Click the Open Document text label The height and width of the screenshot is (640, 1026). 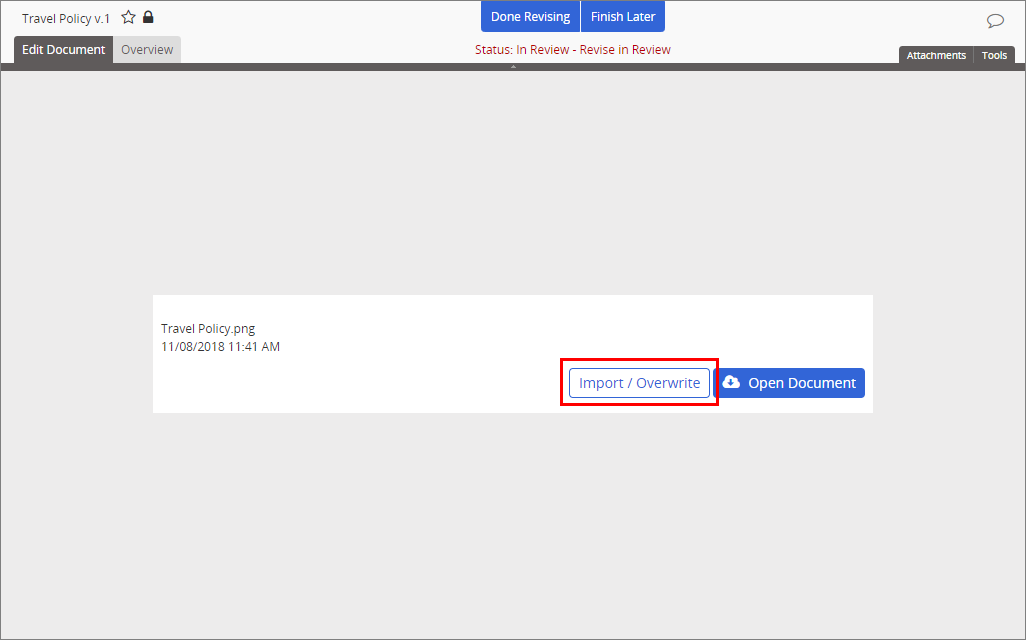point(802,383)
